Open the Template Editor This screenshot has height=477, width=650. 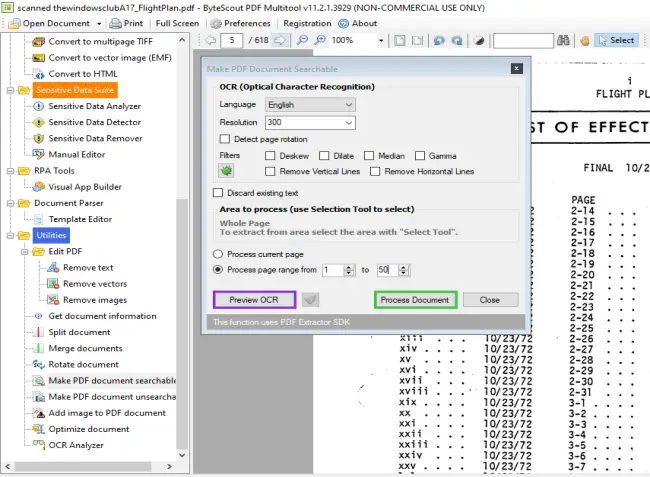coord(80,219)
